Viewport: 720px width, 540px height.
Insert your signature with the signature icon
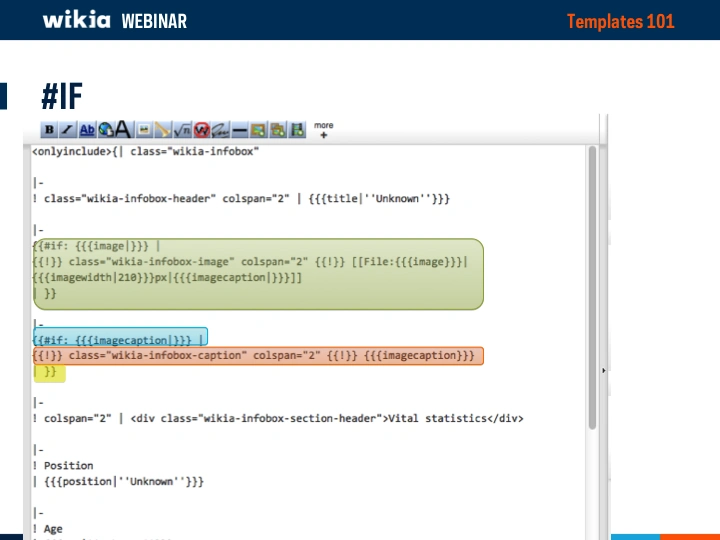221,130
